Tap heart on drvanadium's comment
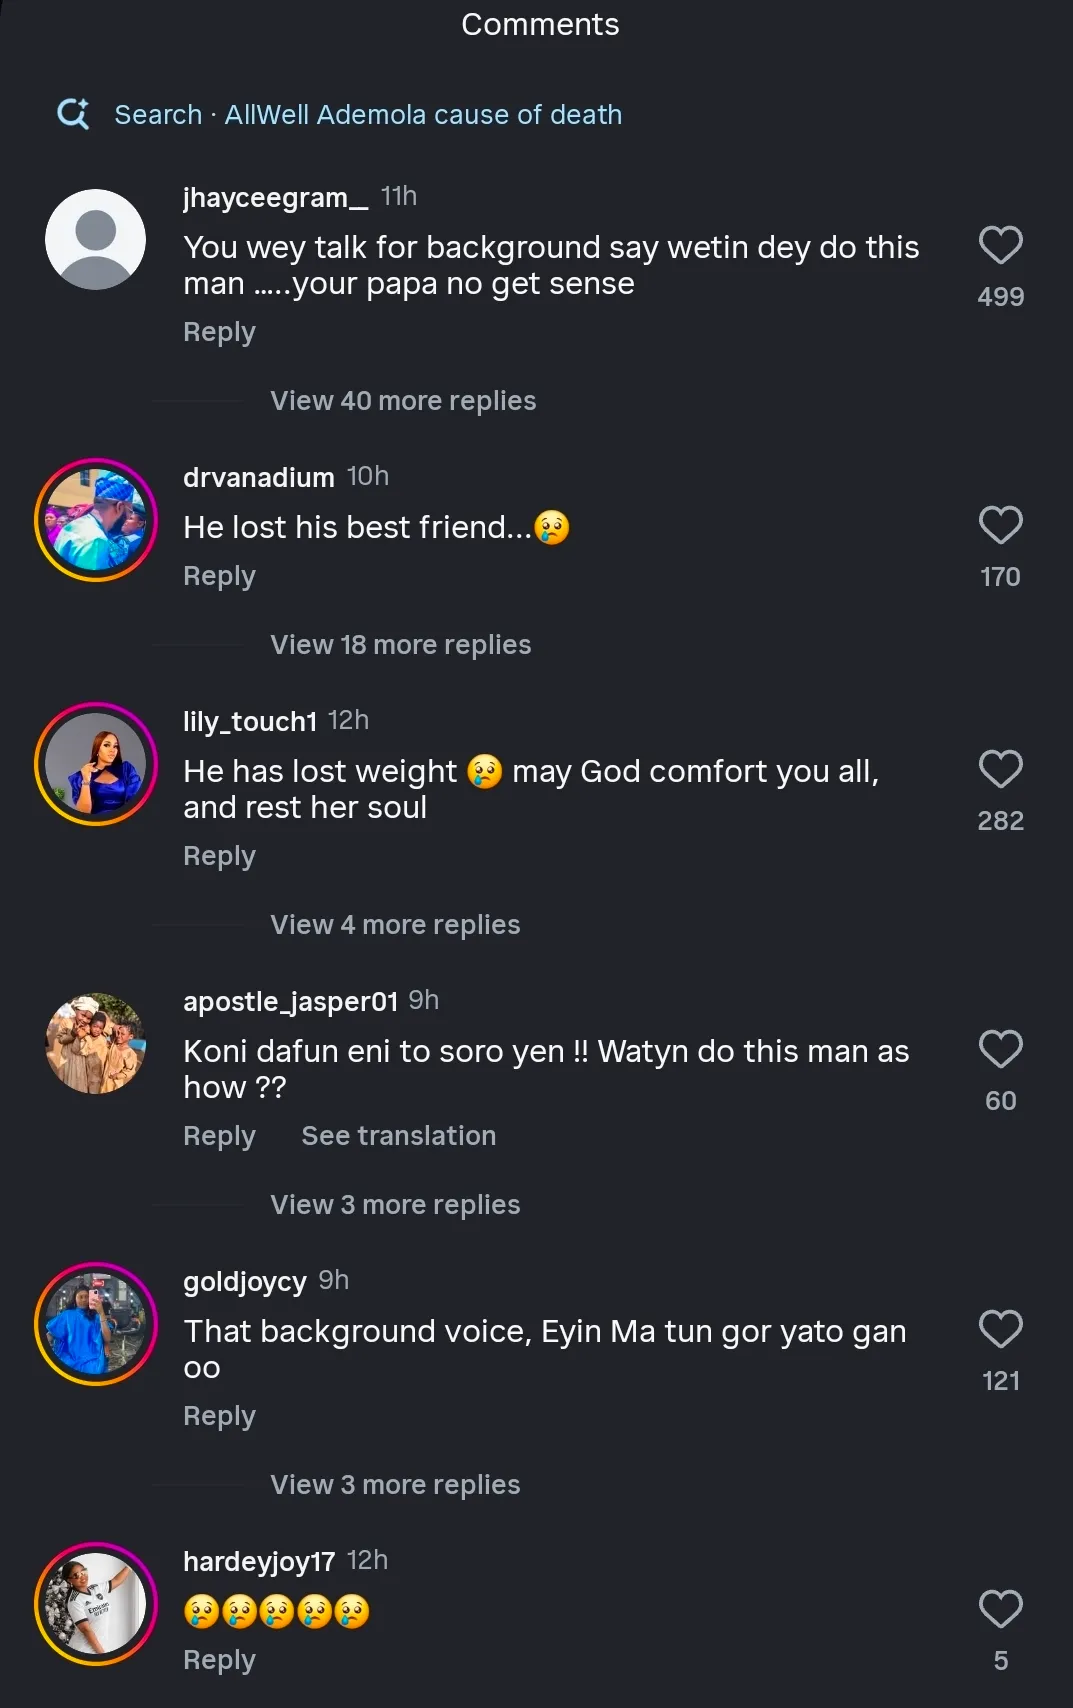Viewport: 1073px width, 1708px height. pyautogui.click(x=1000, y=526)
